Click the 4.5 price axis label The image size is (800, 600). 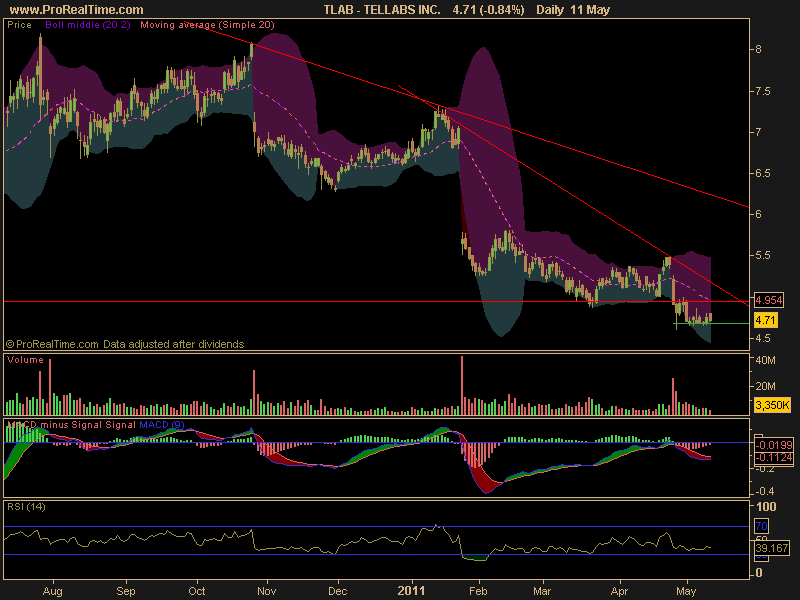(762, 338)
